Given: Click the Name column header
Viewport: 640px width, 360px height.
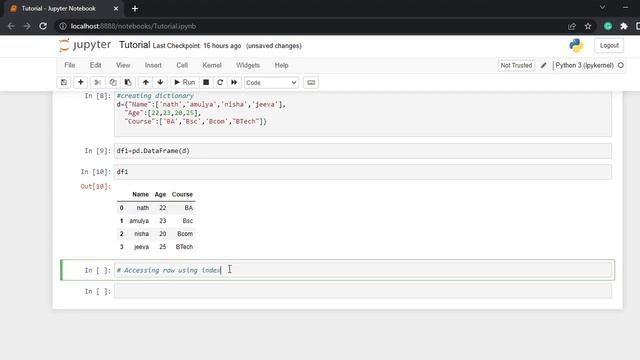Looking at the screenshot, I should 140,194.
